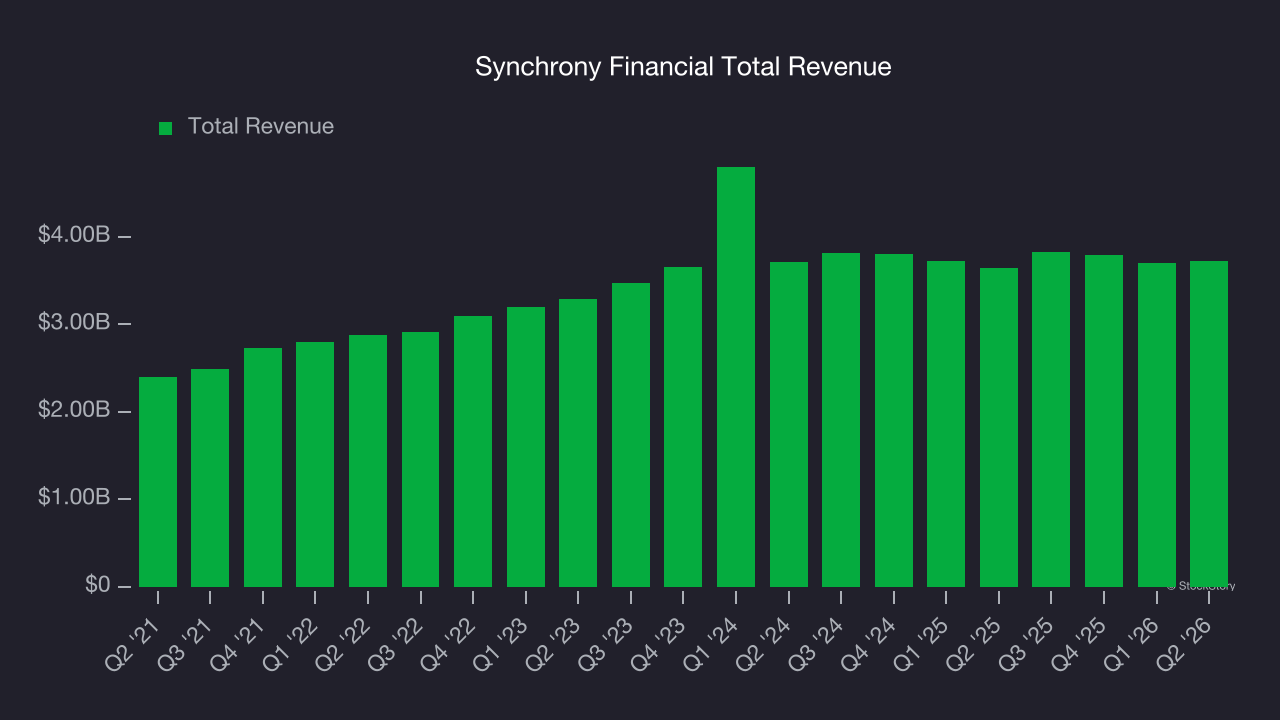1280x720 pixels.
Task: Click the $3.00B y-axis label
Action: tap(74, 323)
